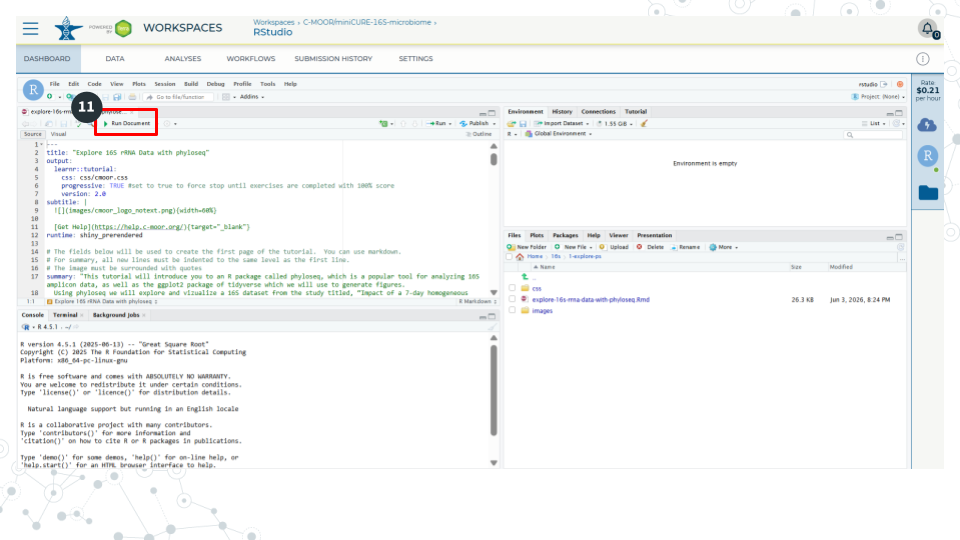Click the environment search field
The height and width of the screenshot is (540, 960).
pos(874,135)
